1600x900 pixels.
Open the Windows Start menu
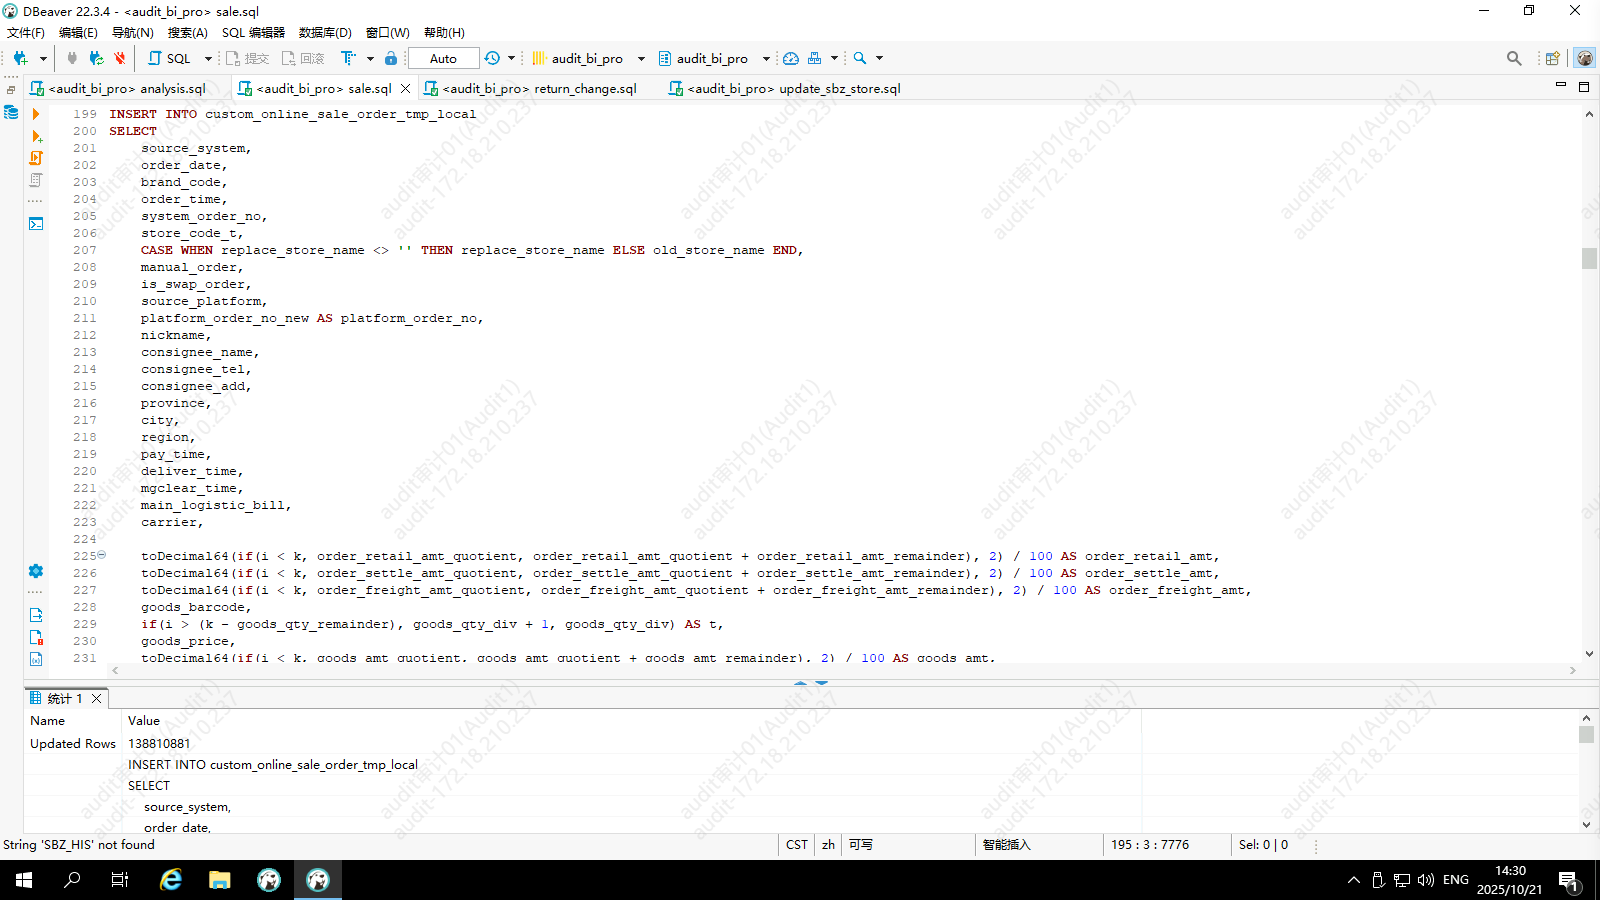point(24,880)
